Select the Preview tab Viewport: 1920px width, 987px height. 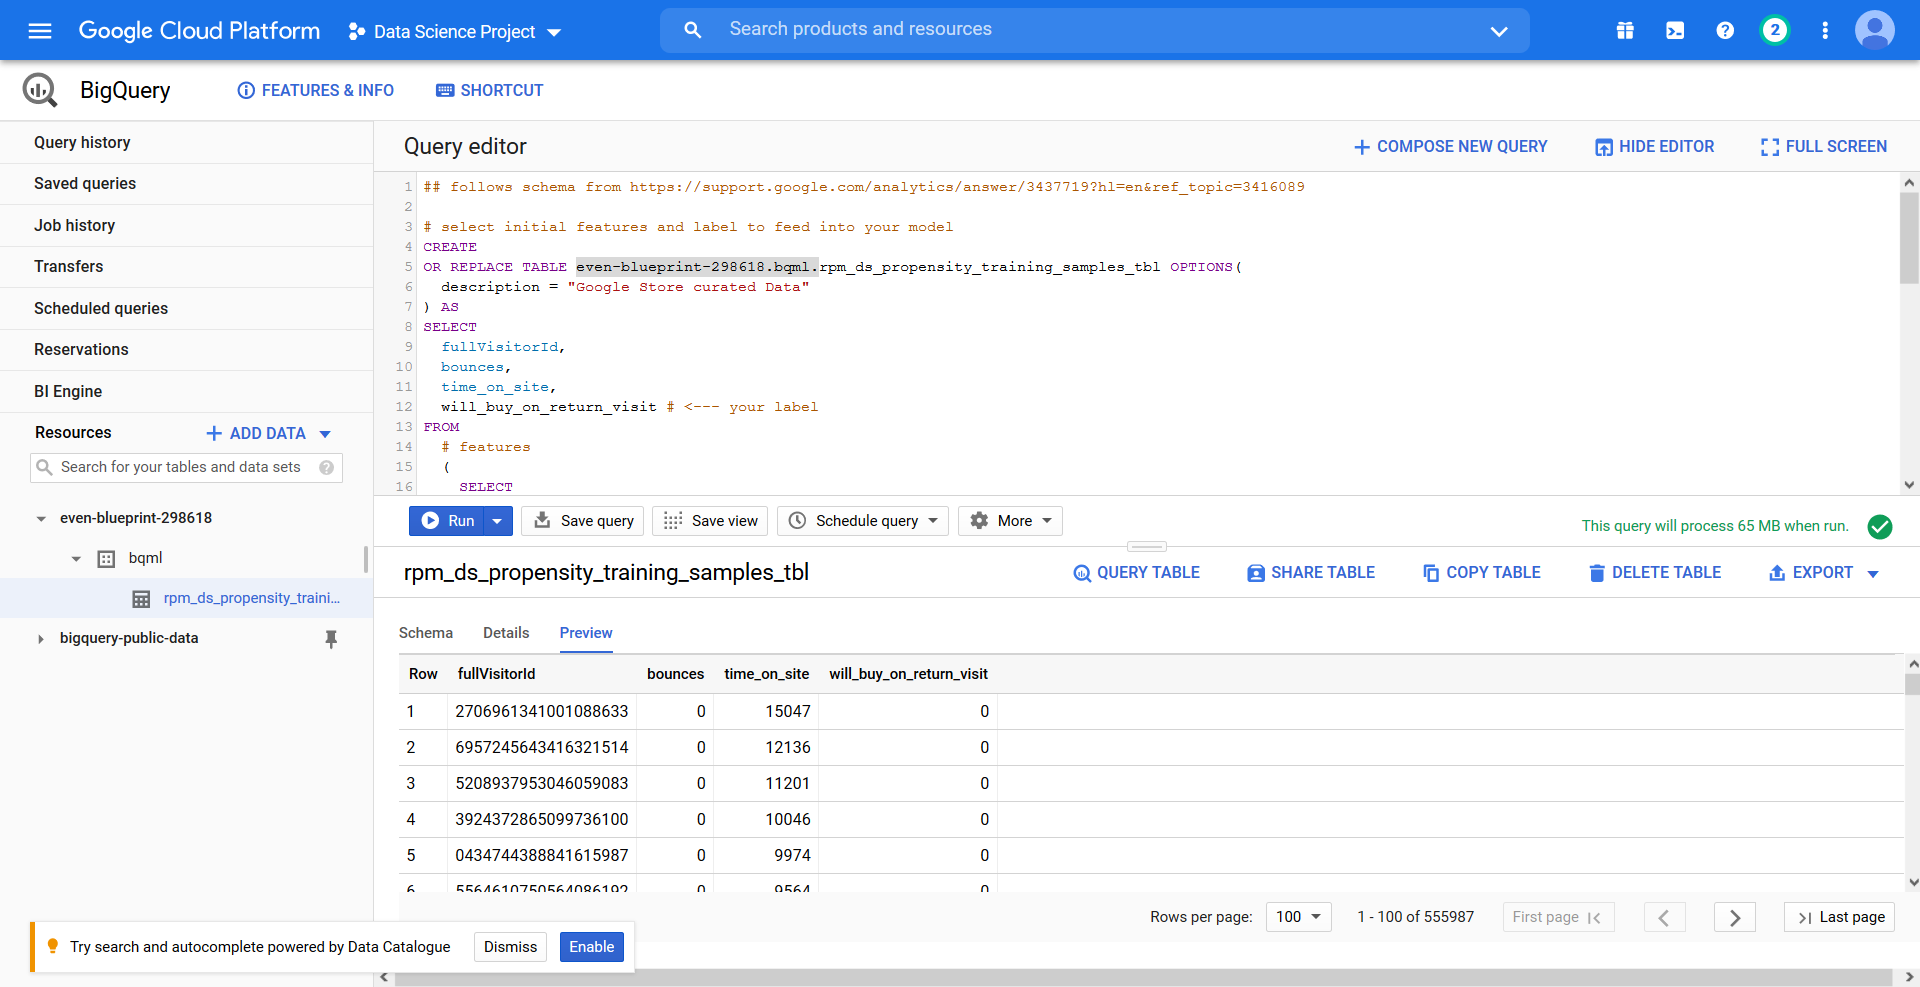[586, 633]
